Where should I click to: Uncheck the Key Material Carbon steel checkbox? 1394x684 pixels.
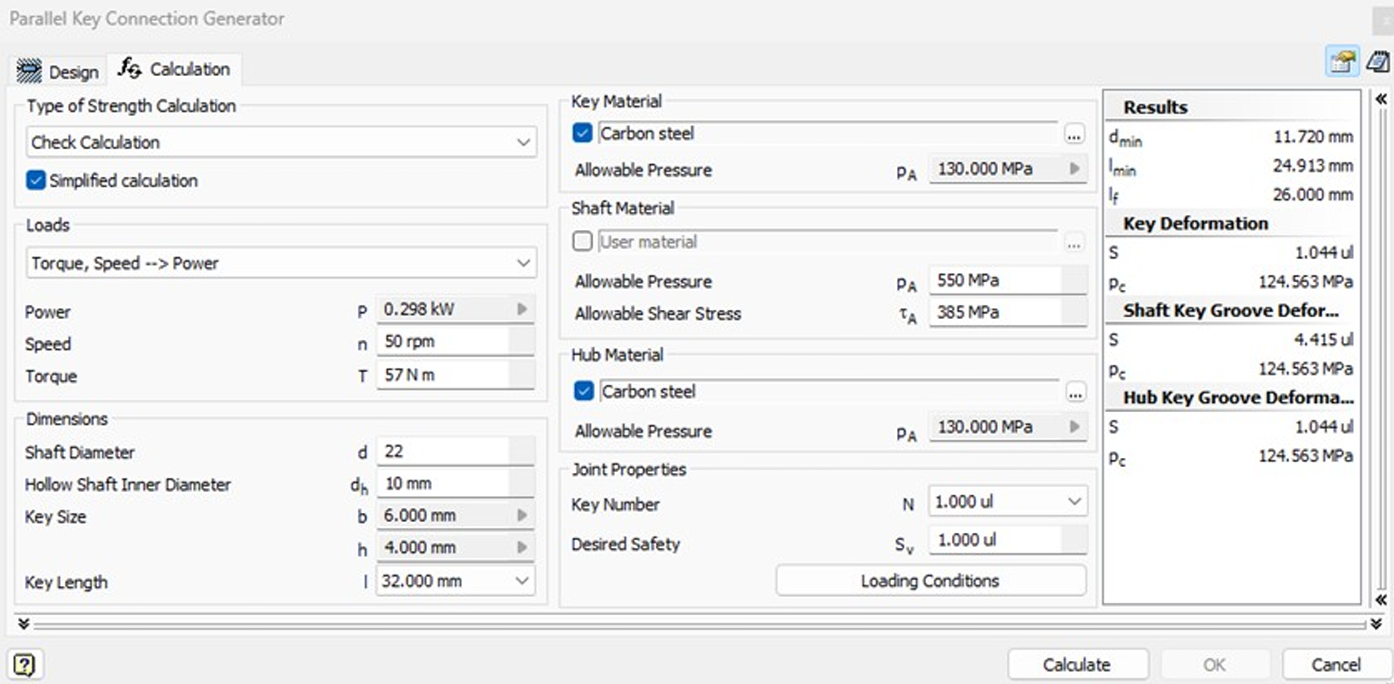(584, 133)
